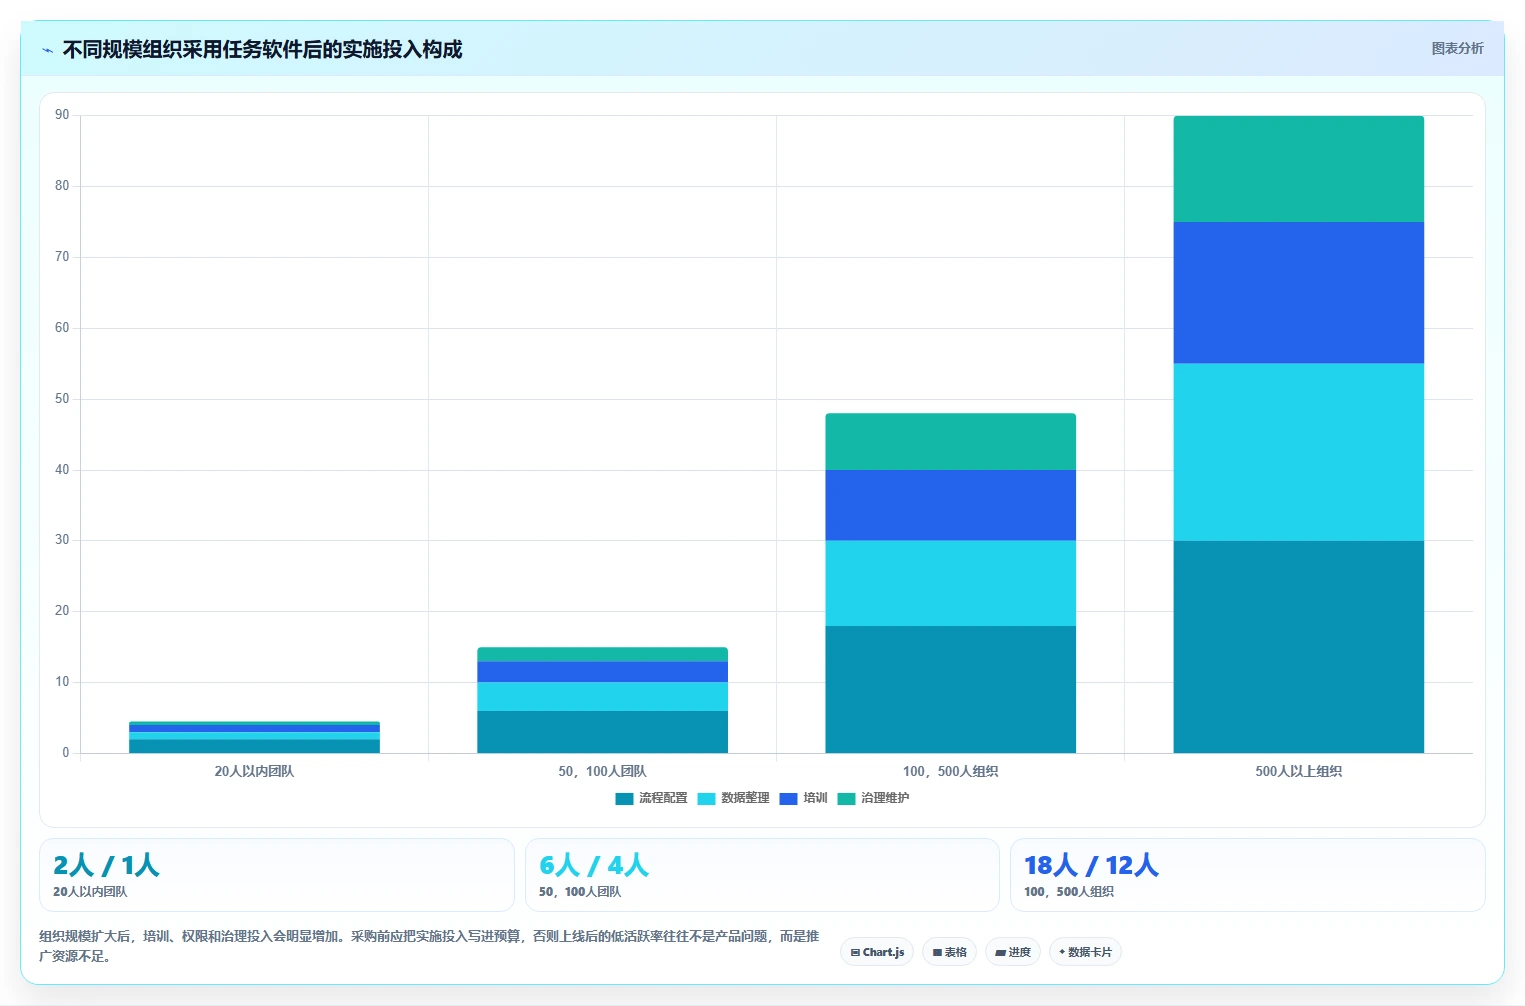Click the 培训 segment of 100，500人组织 bar

click(950, 505)
